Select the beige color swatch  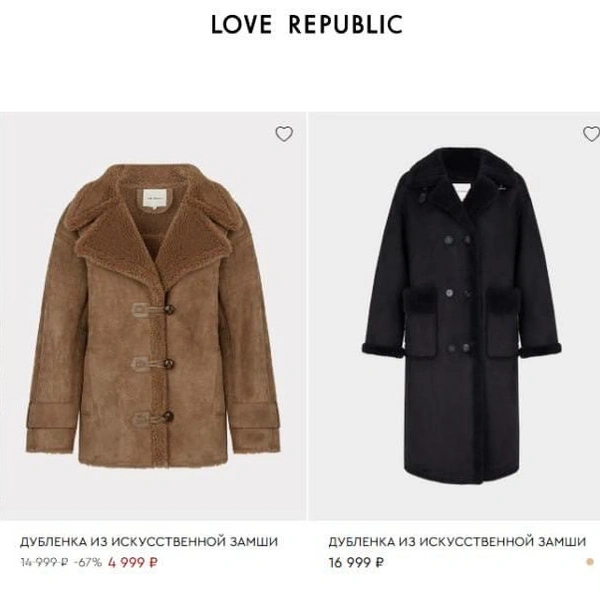(x=590, y=562)
